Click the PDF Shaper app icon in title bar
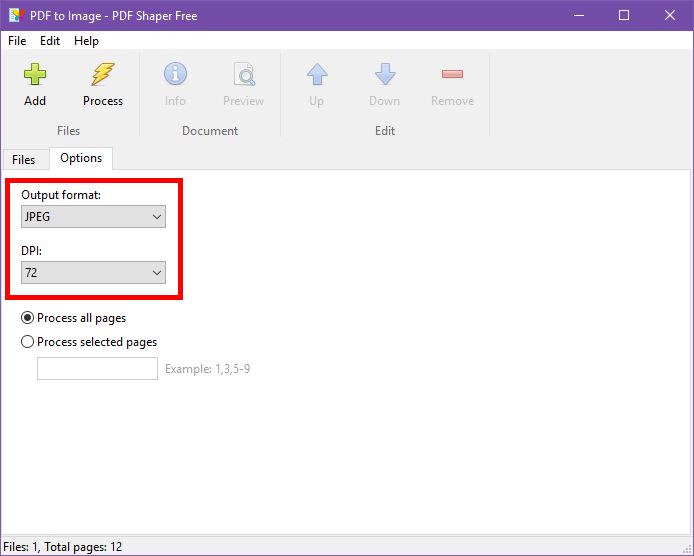The width and height of the screenshot is (694, 556). point(16,15)
